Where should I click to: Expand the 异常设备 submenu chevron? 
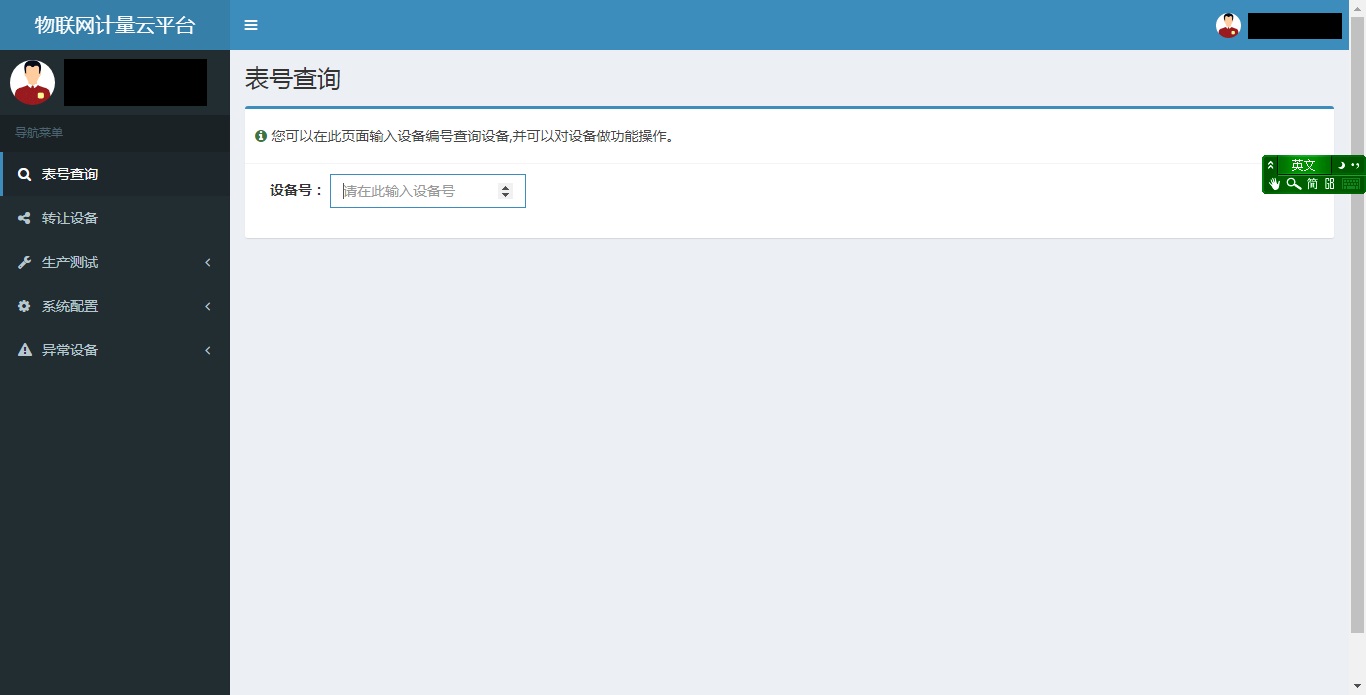tap(208, 350)
